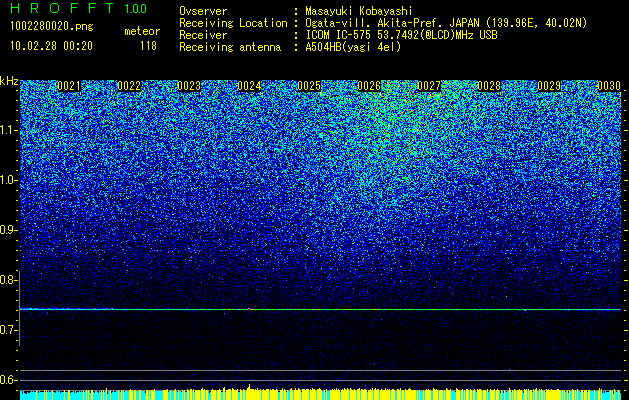Click the 0025 time marker
629x400 pixels.
[x=309, y=86]
